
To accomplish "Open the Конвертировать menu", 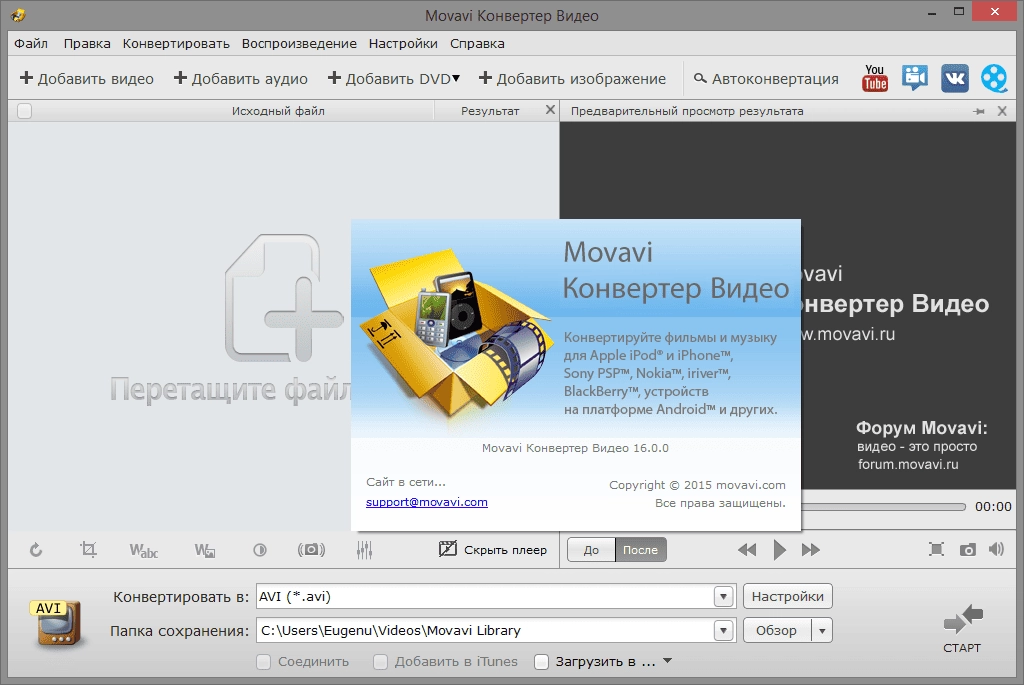I will point(176,44).
